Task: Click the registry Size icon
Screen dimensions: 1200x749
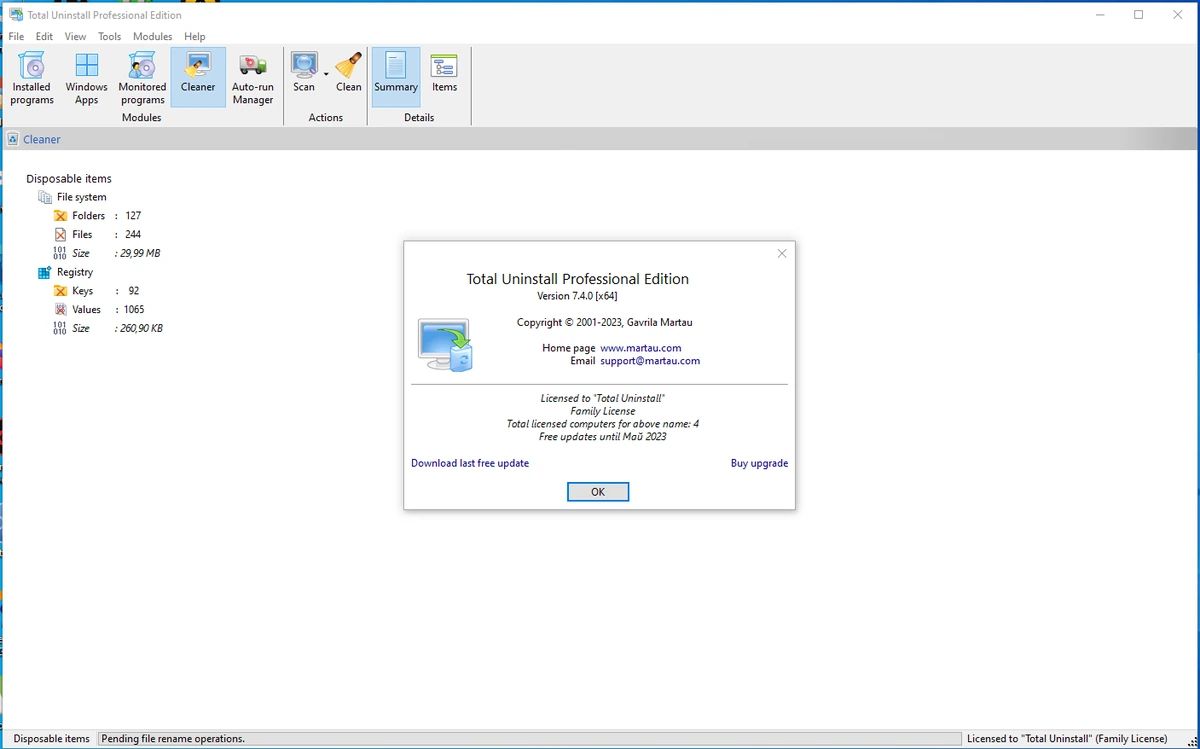Action: tap(60, 328)
